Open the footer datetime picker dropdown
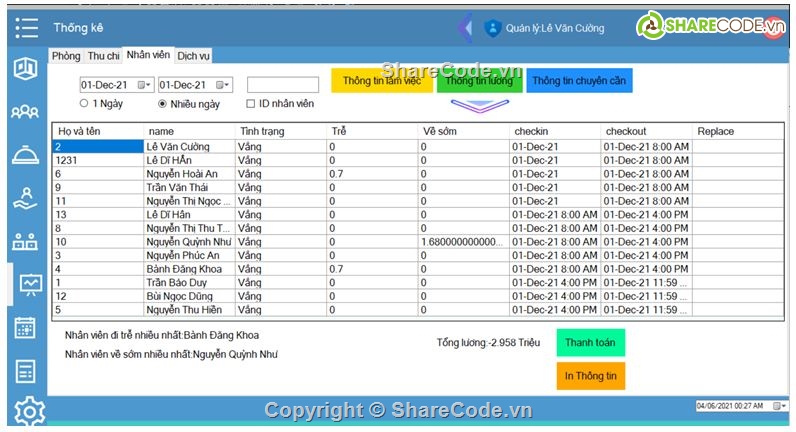The height and width of the screenshot is (432, 796). 779,406
